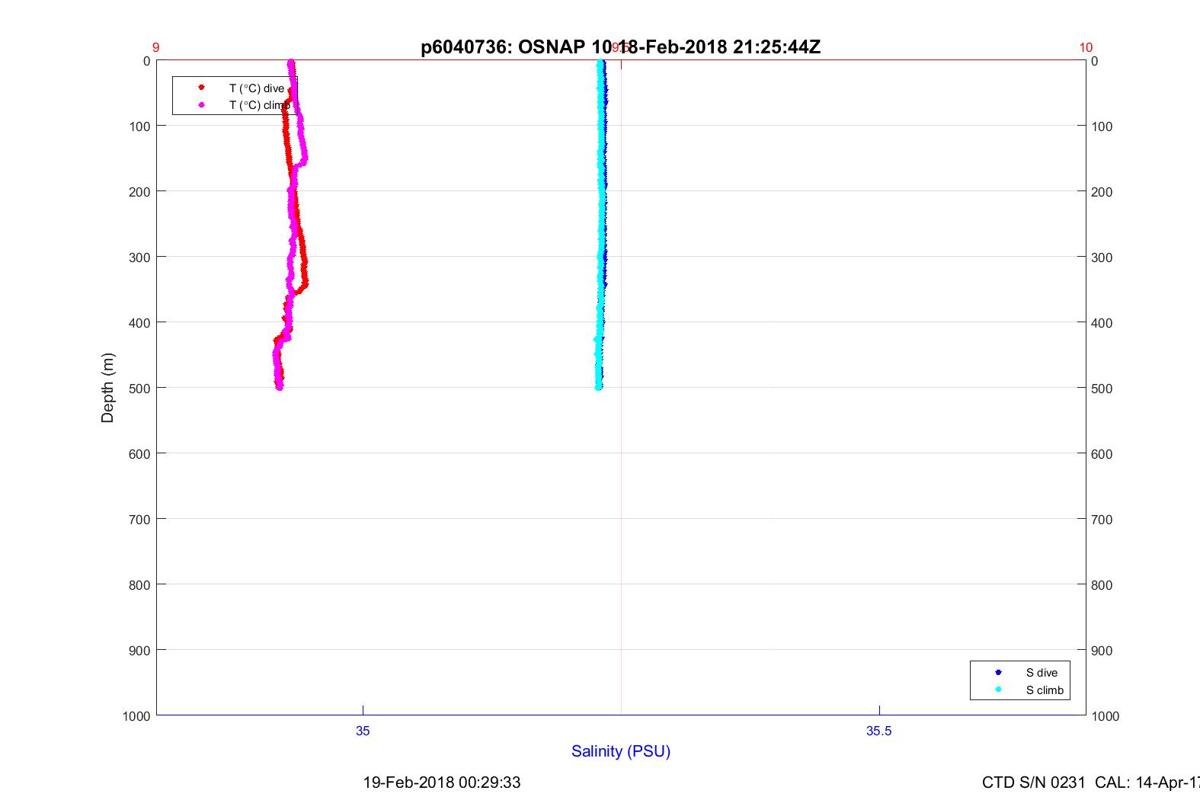
Task: Select the 'S climb' legend label
Action: [1045, 690]
